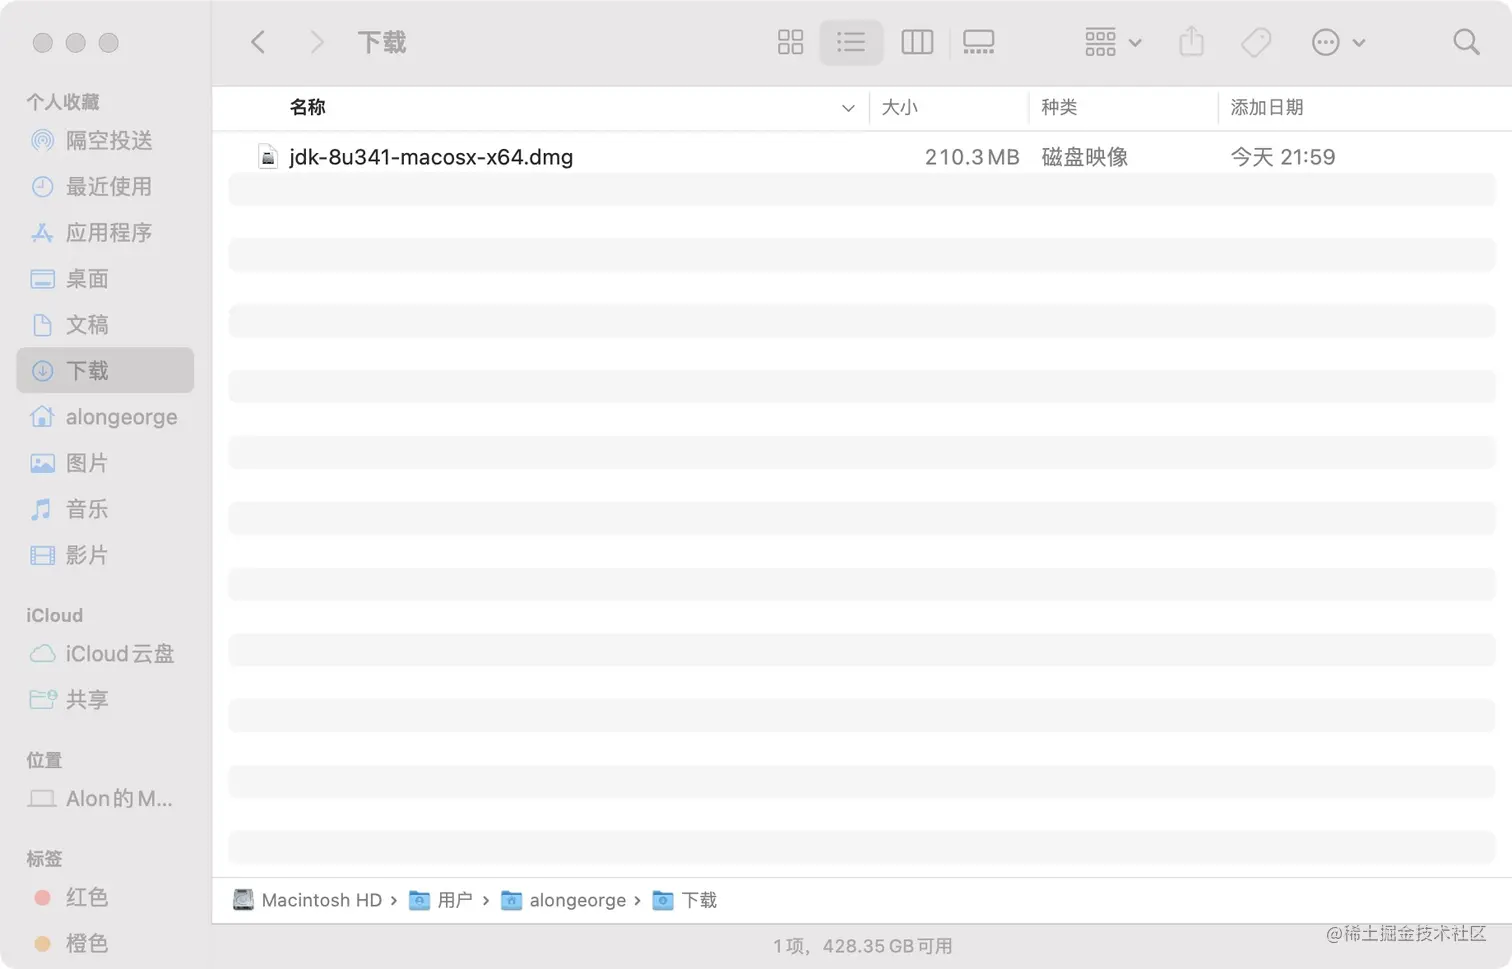Click the 今天 21:59 date cell
Image resolution: width=1512 pixels, height=969 pixels.
[1282, 157]
